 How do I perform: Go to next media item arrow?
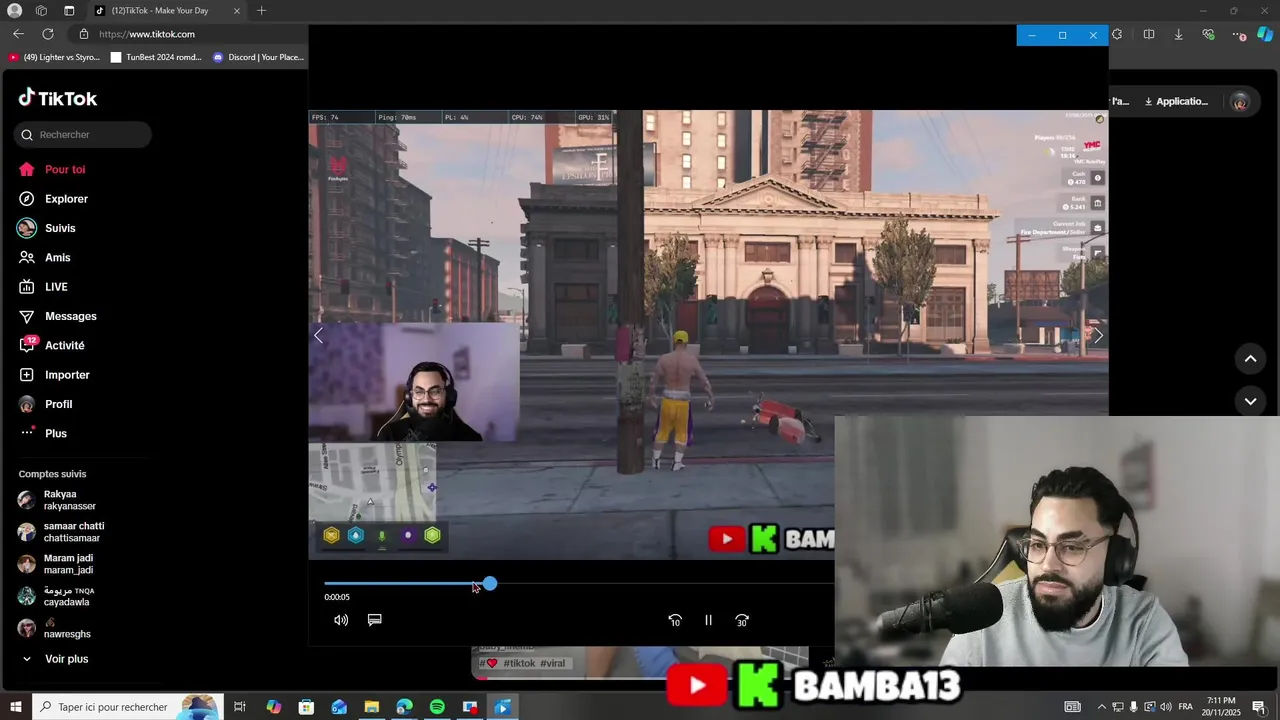coord(1098,336)
